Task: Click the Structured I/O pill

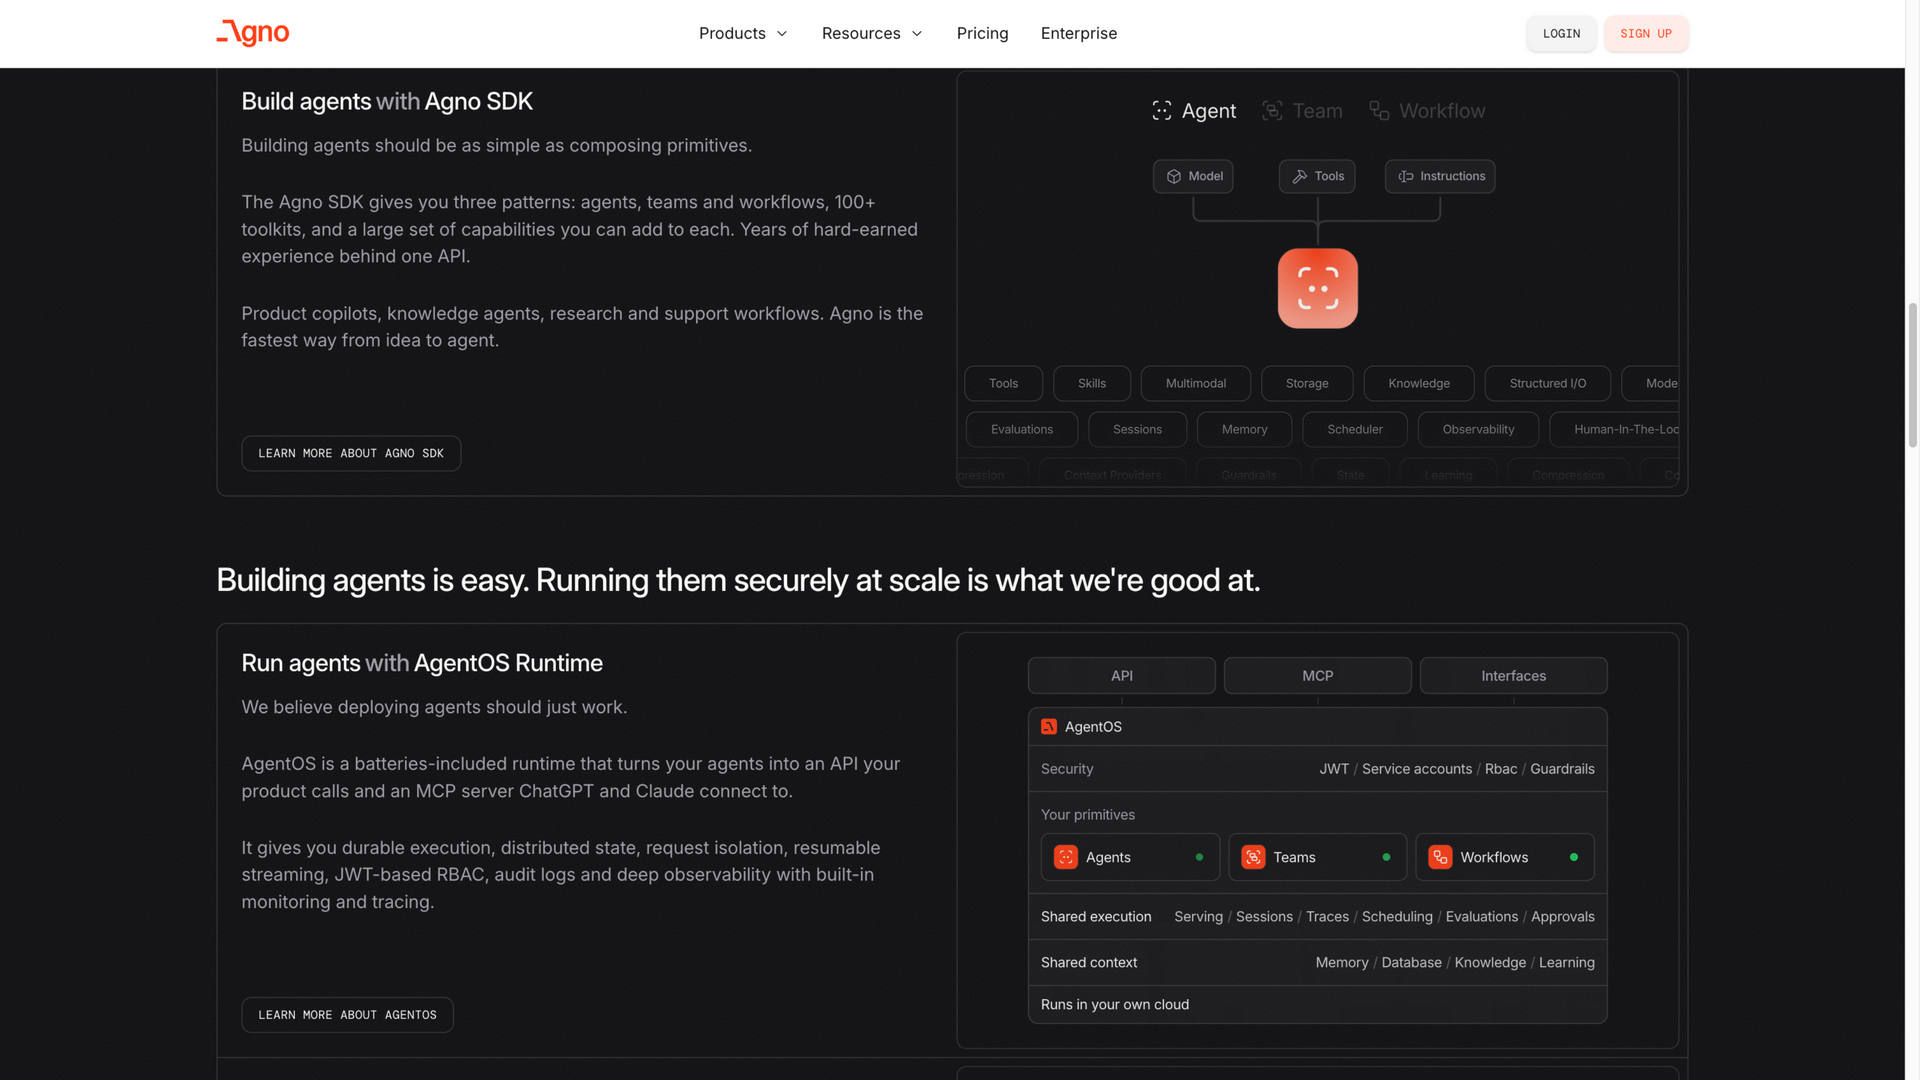Action: pos(1547,384)
